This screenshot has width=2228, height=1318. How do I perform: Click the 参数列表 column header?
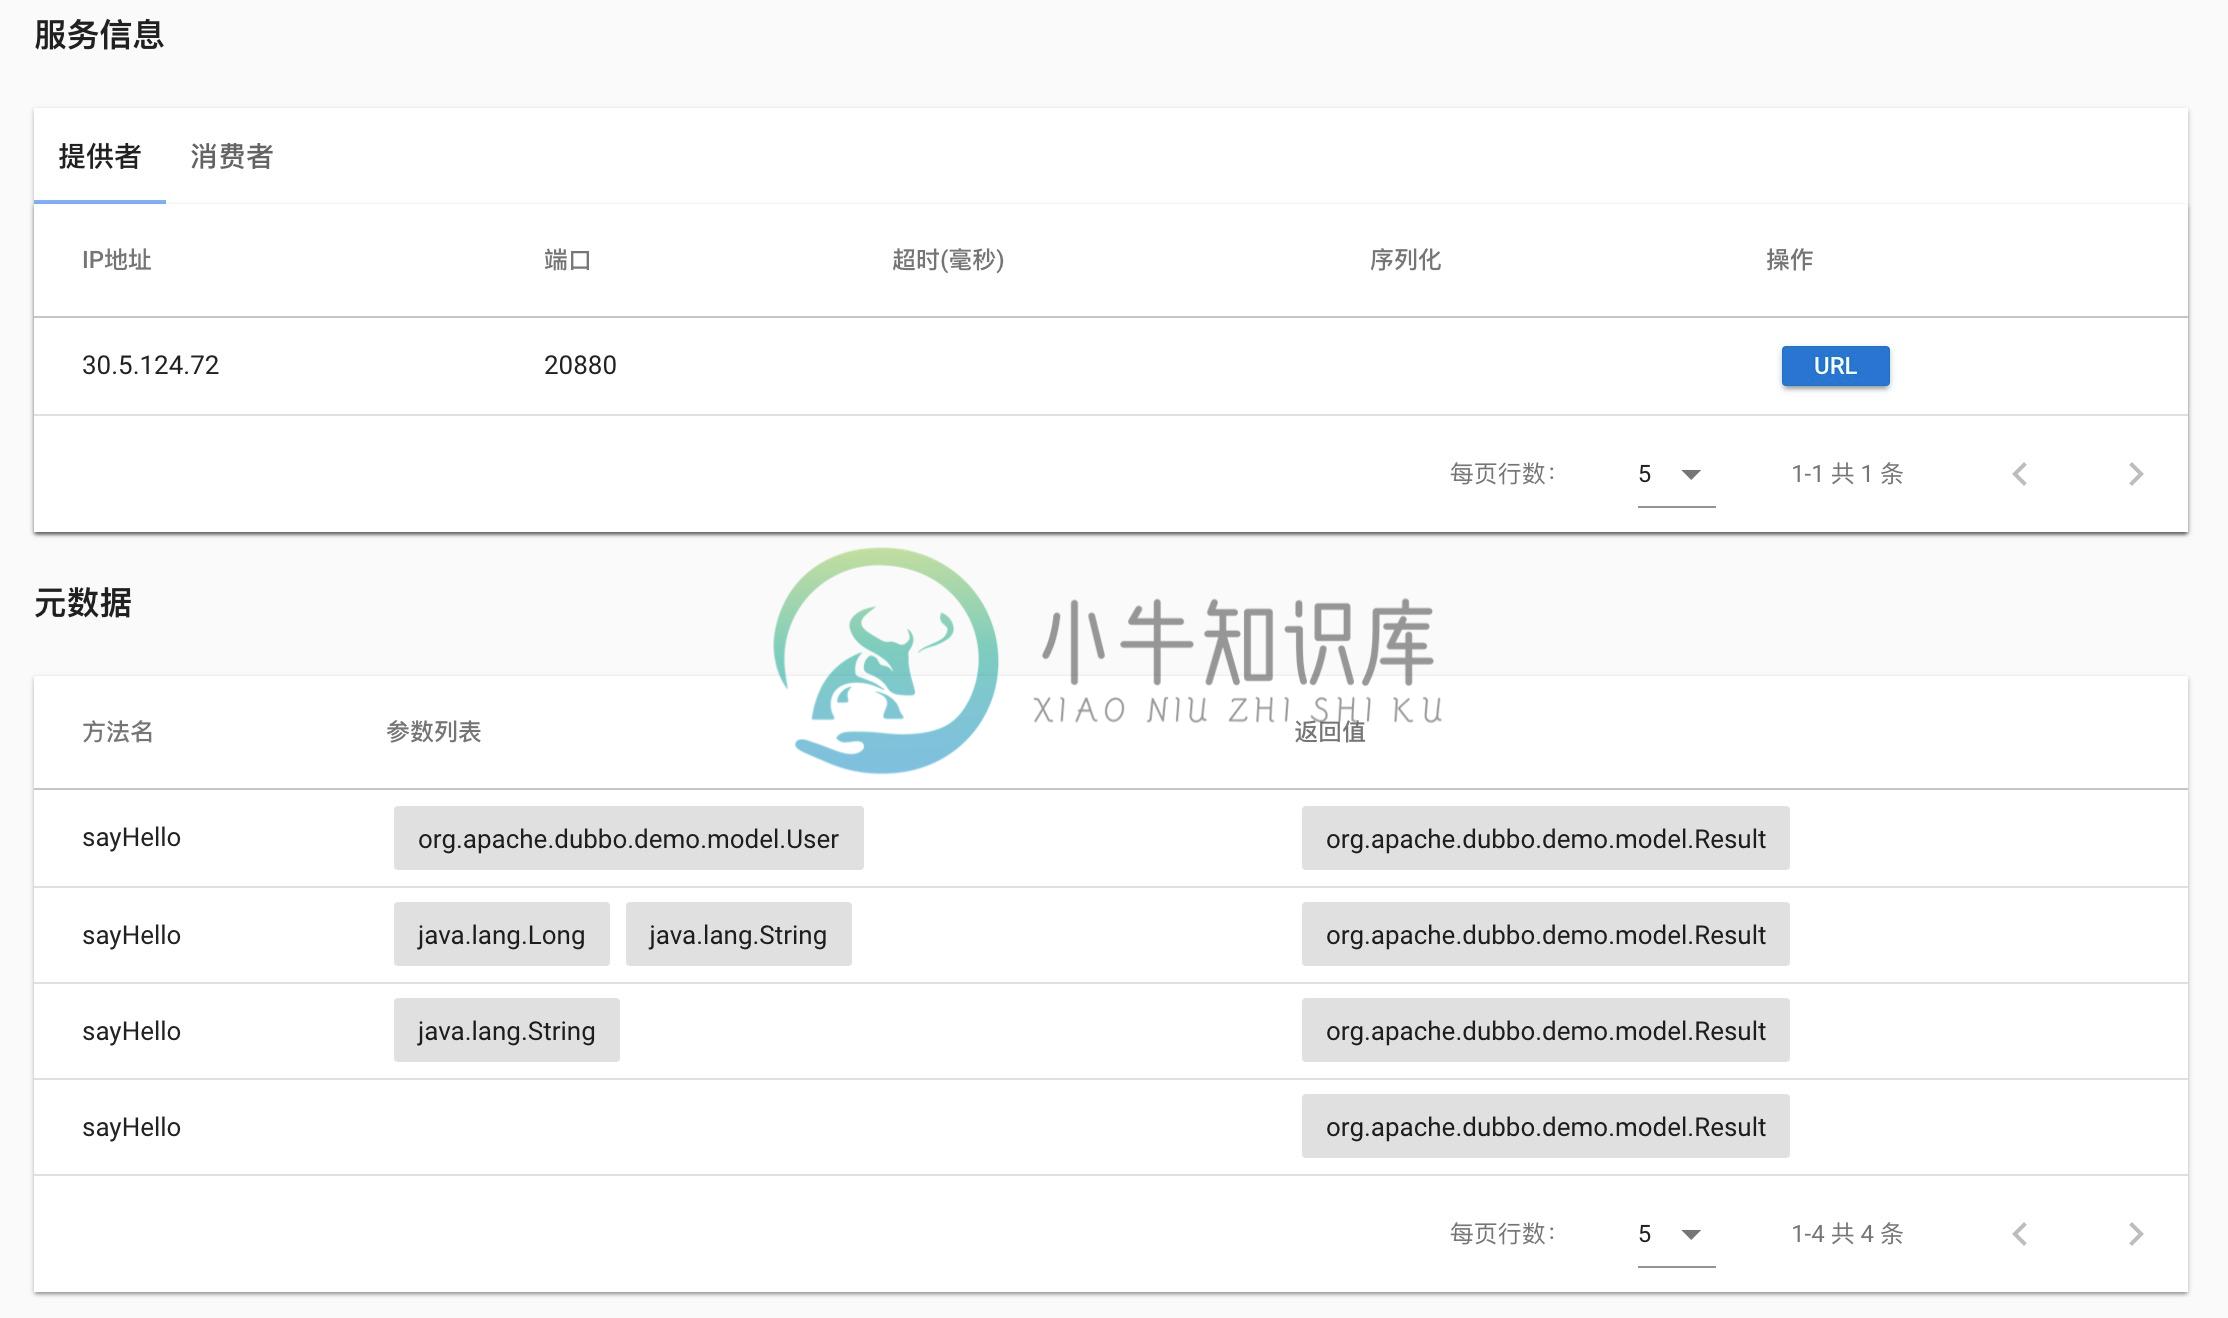434,732
